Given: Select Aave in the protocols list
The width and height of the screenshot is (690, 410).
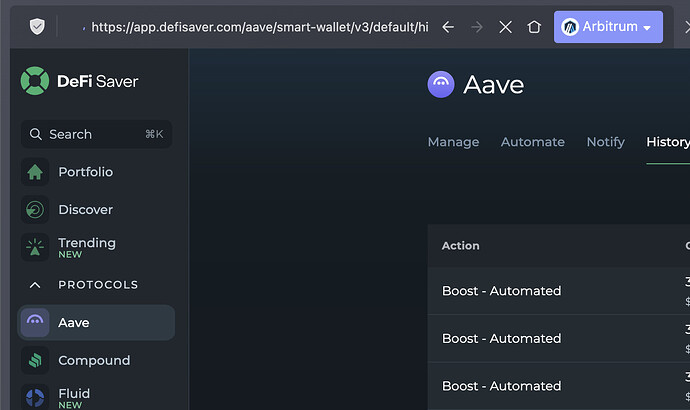Looking at the screenshot, I should click(x=96, y=323).
